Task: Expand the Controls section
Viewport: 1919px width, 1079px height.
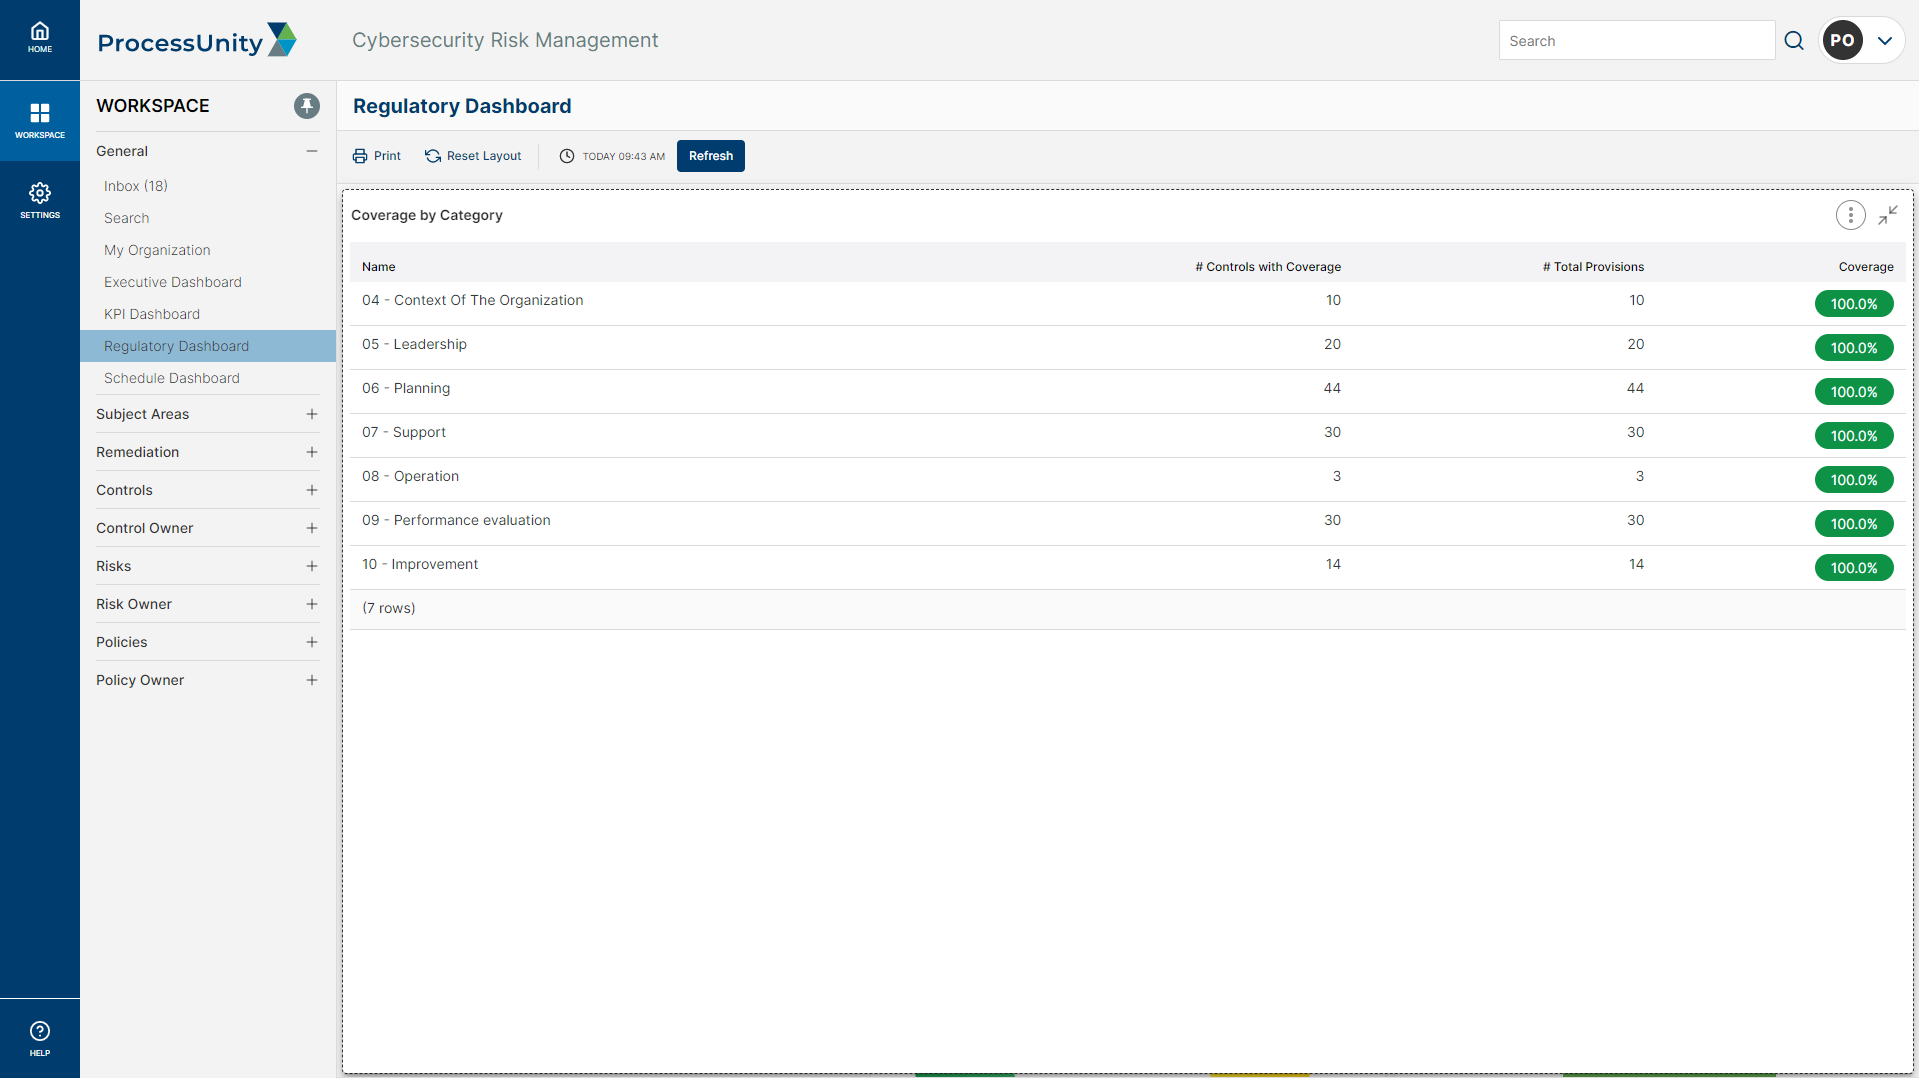Action: (312, 490)
